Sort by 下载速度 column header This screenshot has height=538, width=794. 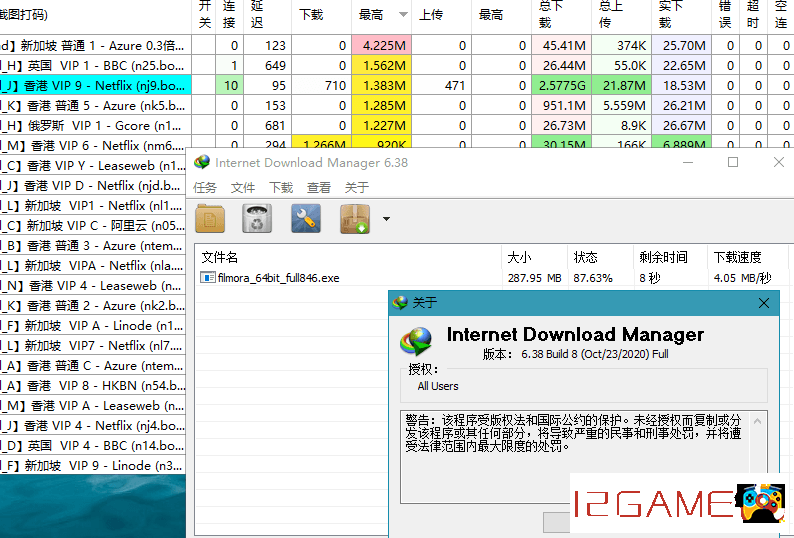737,257
